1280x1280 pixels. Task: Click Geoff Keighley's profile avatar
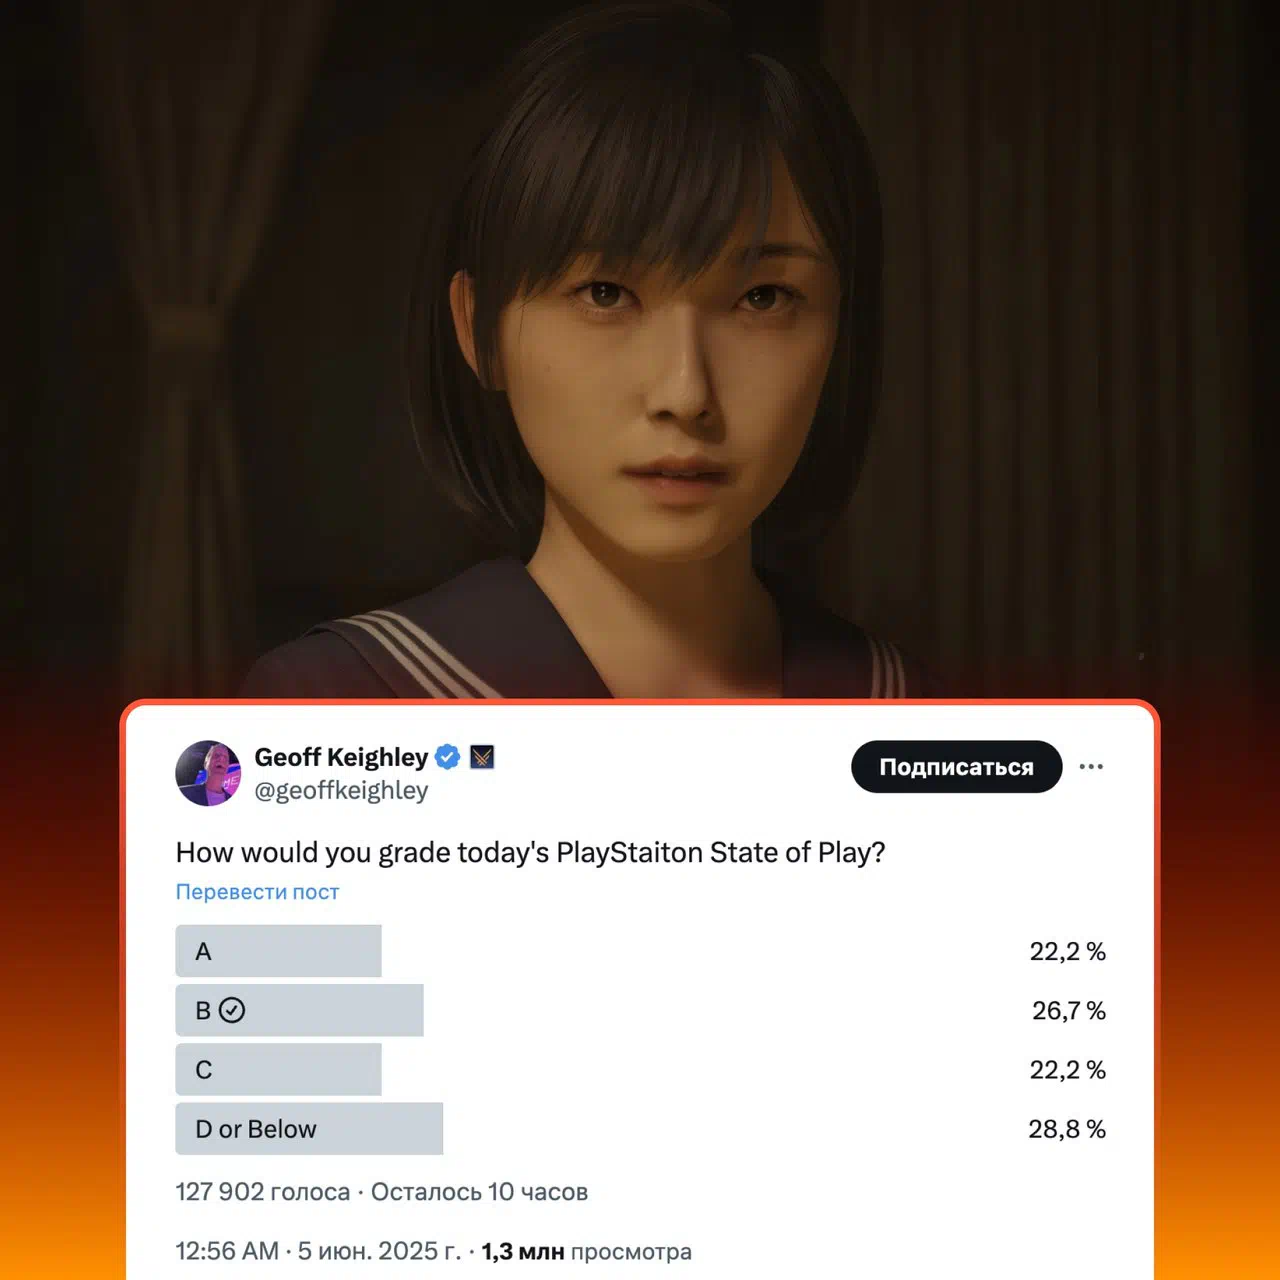(208, 773)
